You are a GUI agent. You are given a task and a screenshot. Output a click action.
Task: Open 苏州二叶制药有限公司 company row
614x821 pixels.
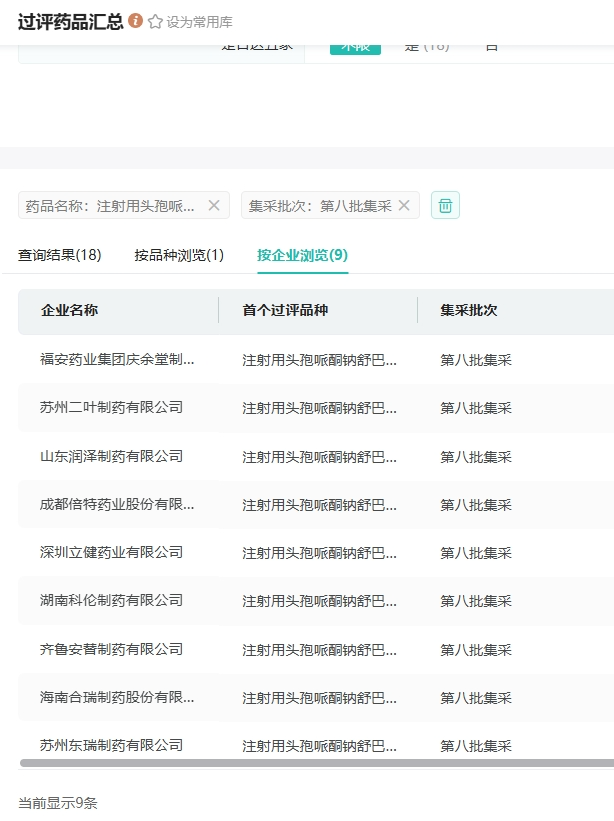tap(112, 407)
